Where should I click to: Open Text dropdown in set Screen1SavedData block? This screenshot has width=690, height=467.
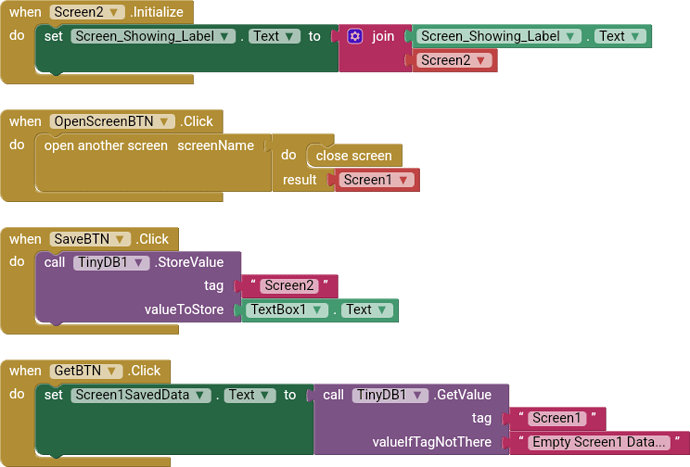pyautogui.click(x=250, y=395)
